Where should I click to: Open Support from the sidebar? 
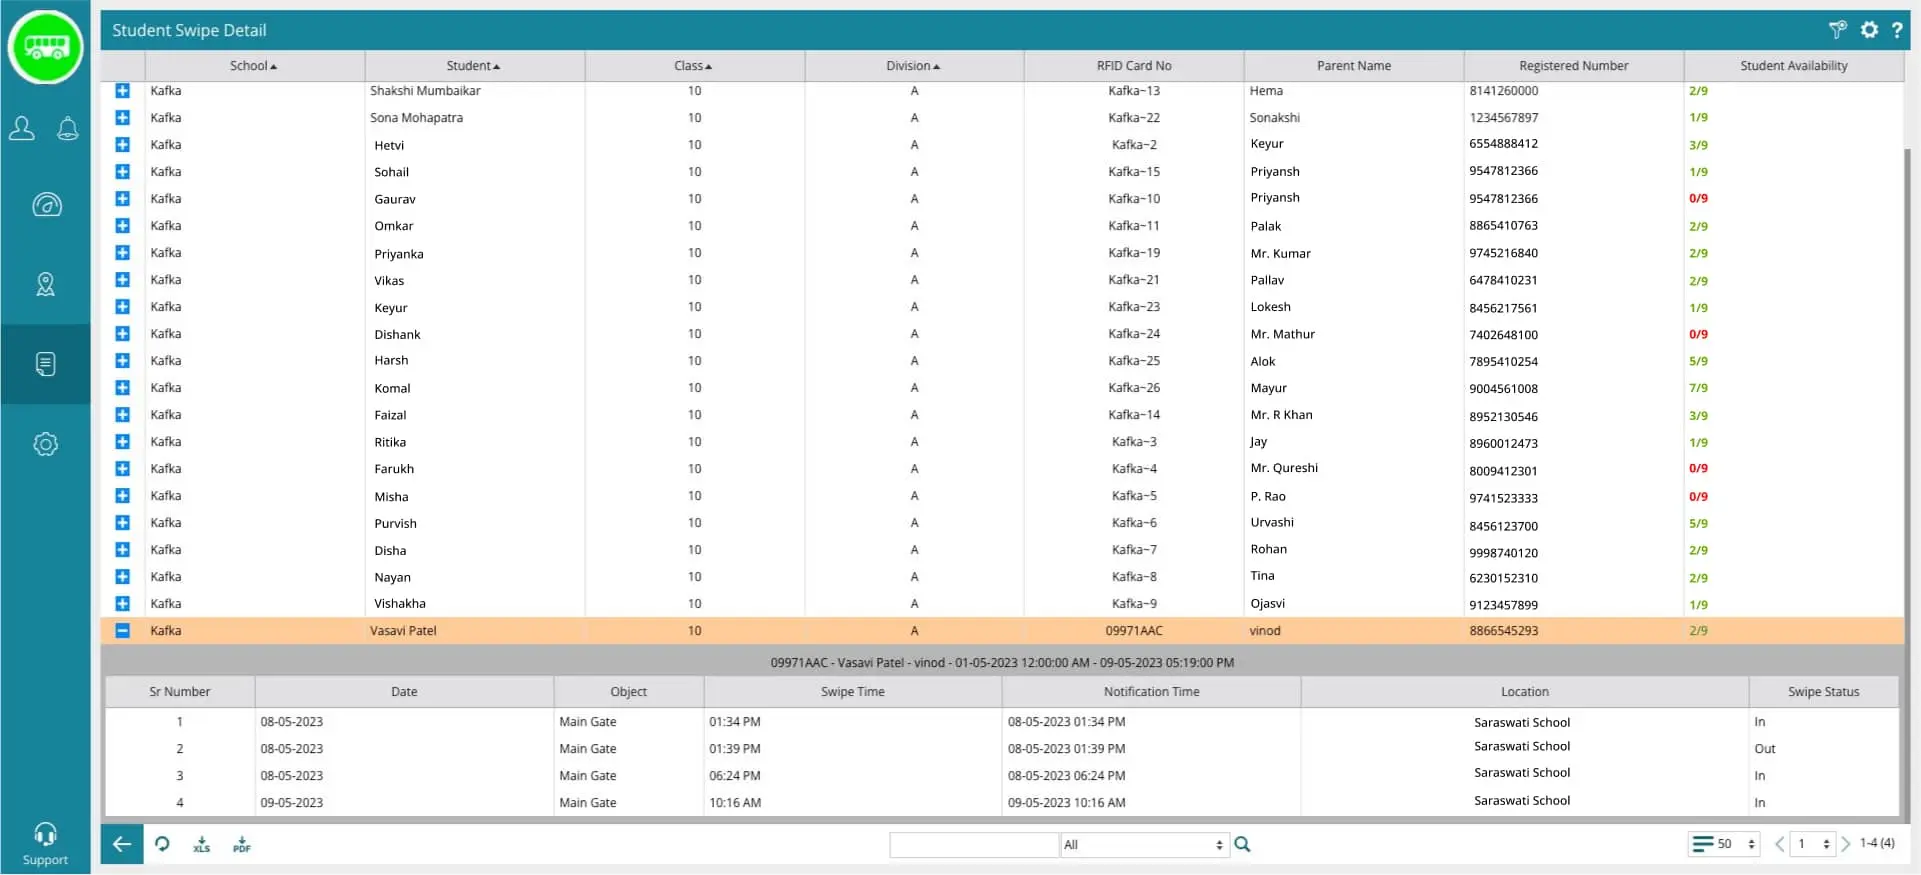click(x=45, y=843)
